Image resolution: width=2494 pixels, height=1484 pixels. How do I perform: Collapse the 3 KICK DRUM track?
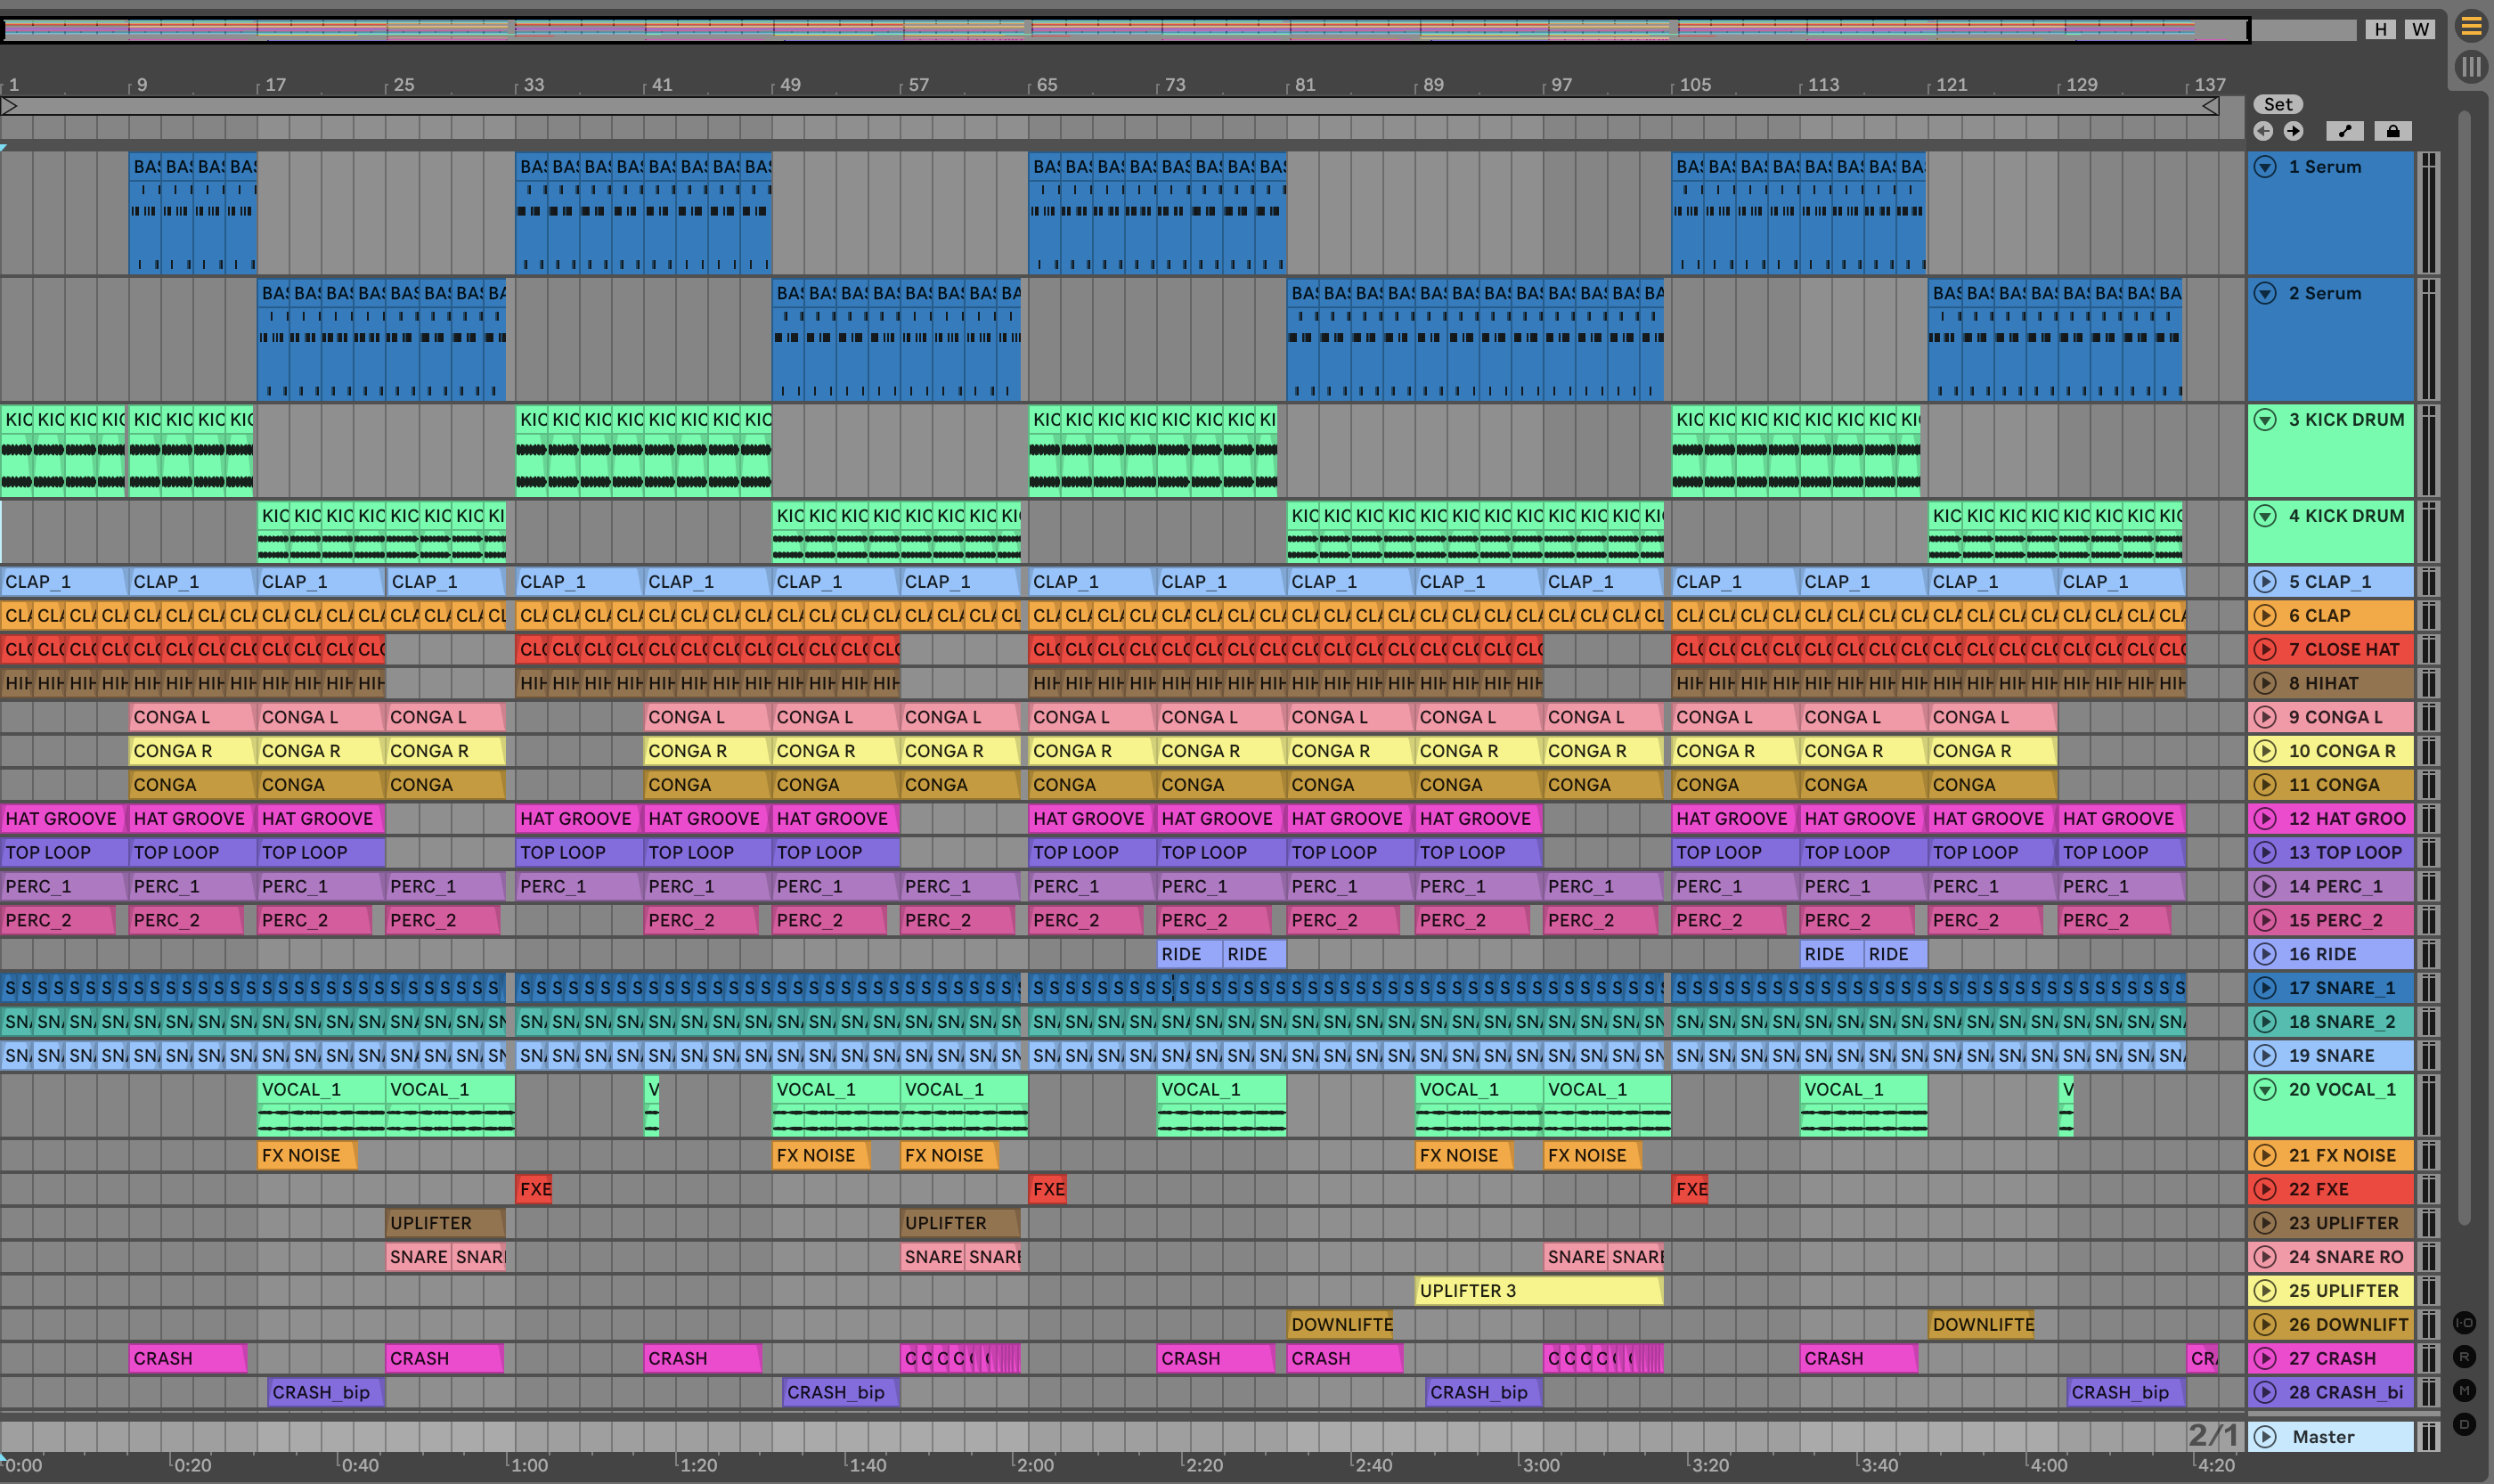(x=2265, y=420)
